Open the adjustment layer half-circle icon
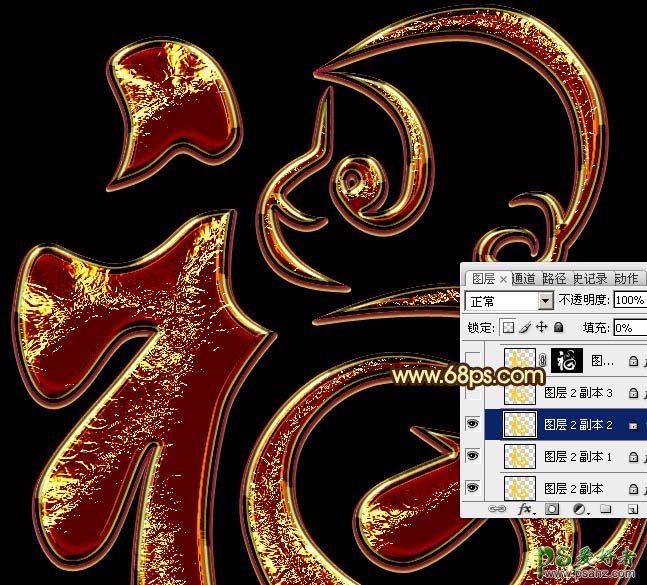The width and height of the screenshot is (647, 585). click(577, 509)
